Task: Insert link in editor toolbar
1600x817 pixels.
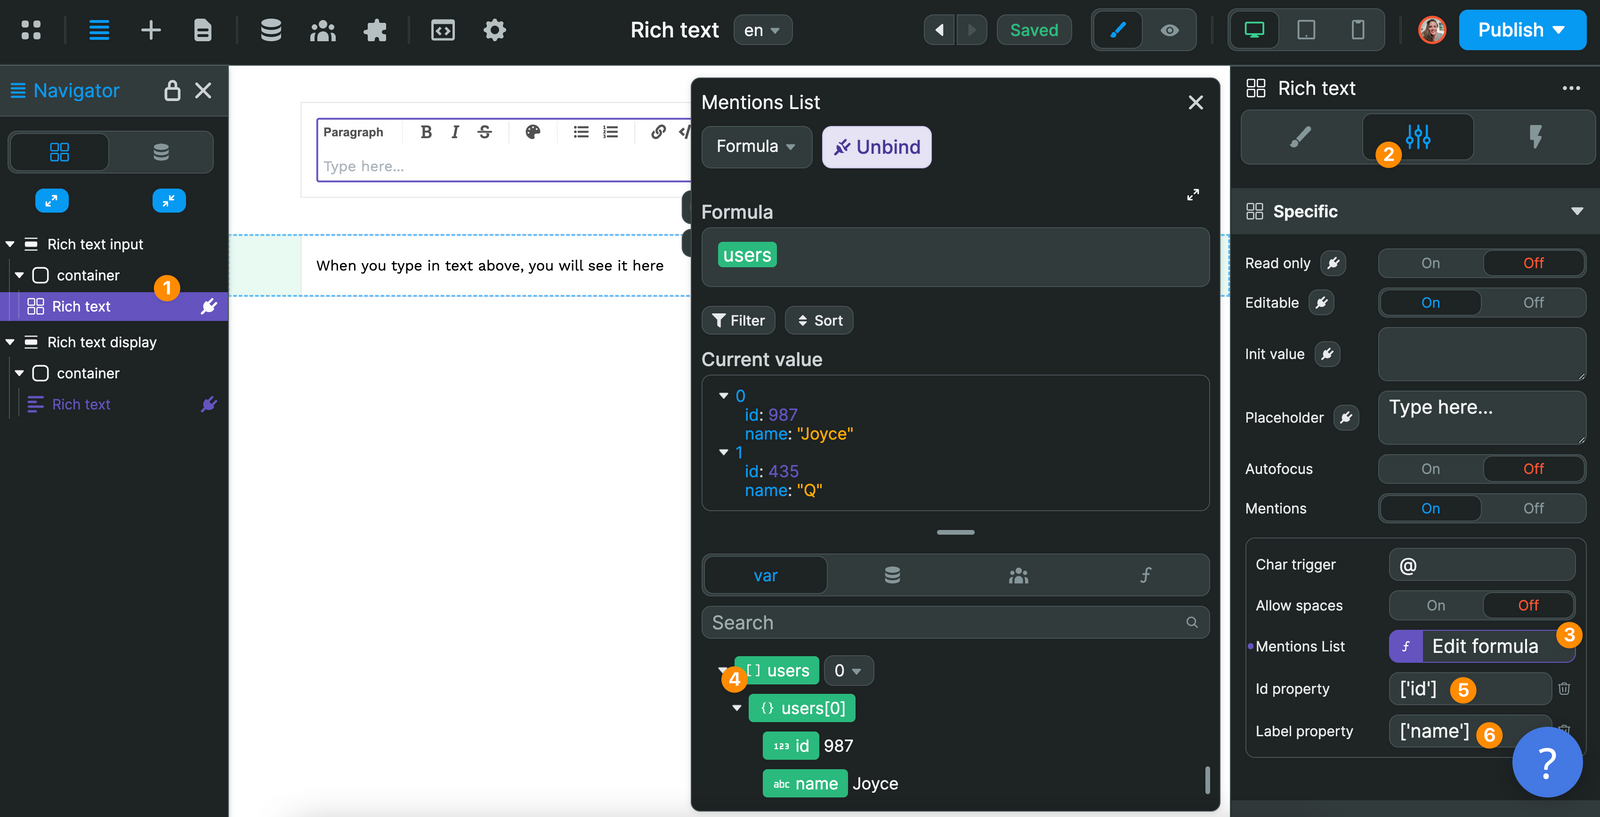Action: click(x=658, y=132)
